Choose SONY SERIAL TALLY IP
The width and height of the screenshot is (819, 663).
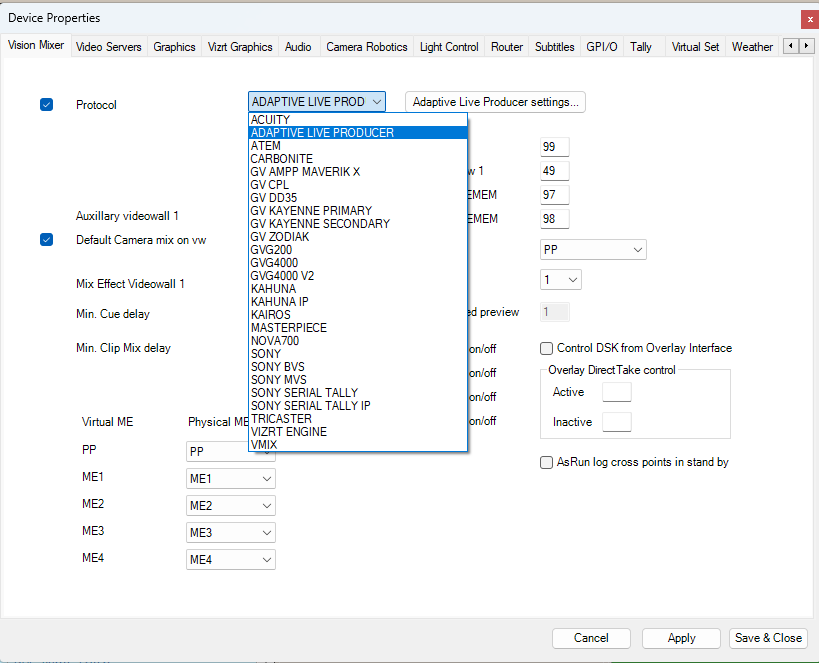358,406
